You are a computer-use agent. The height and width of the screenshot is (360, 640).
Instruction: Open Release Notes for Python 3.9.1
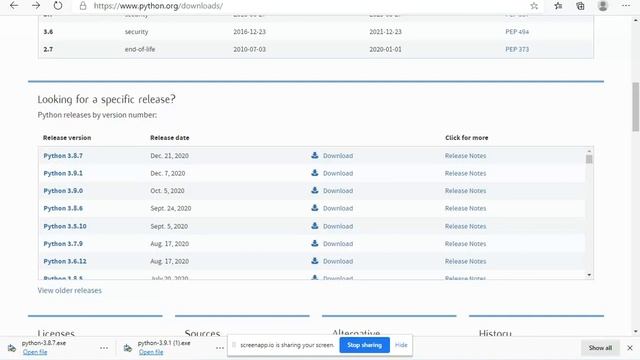[465, 173]
